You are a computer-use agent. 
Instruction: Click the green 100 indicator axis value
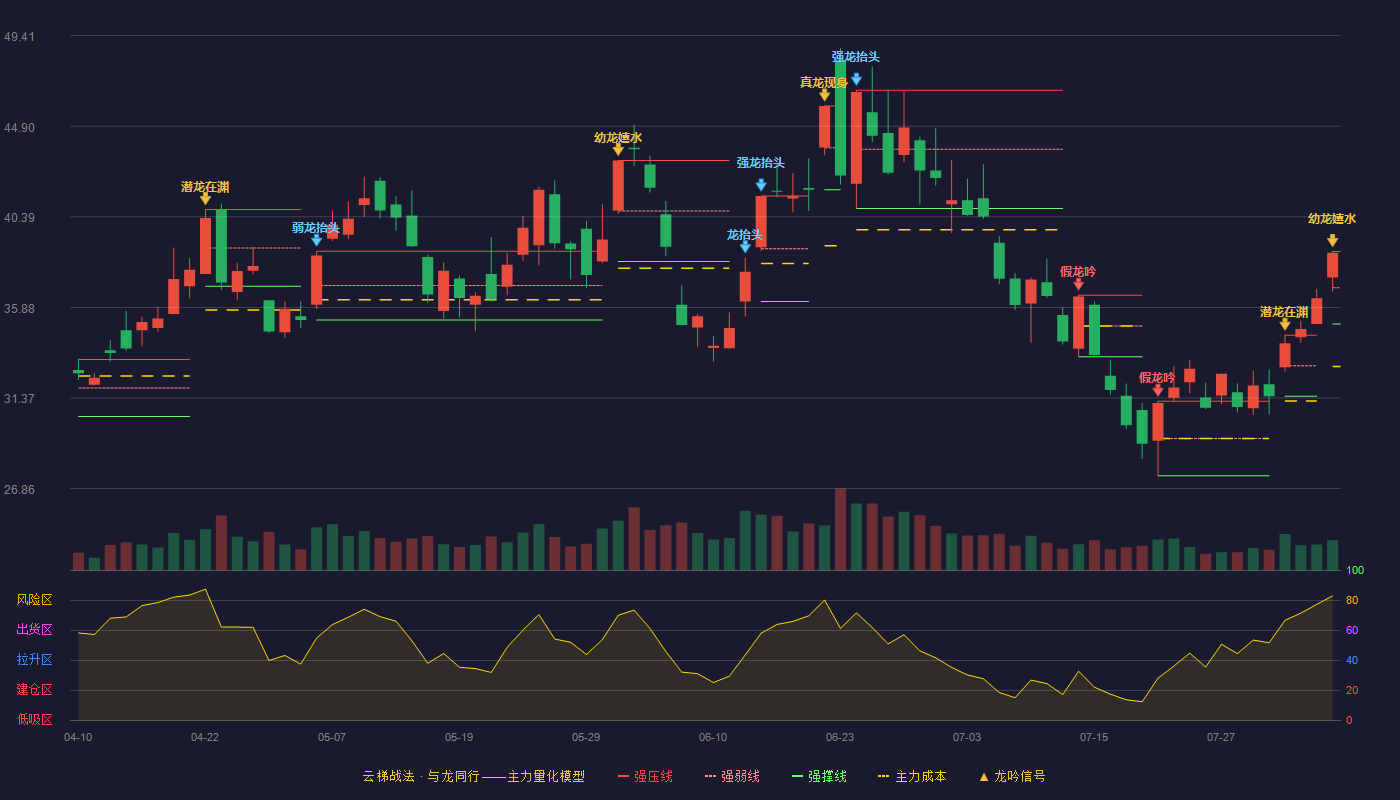click(1355, 571)
